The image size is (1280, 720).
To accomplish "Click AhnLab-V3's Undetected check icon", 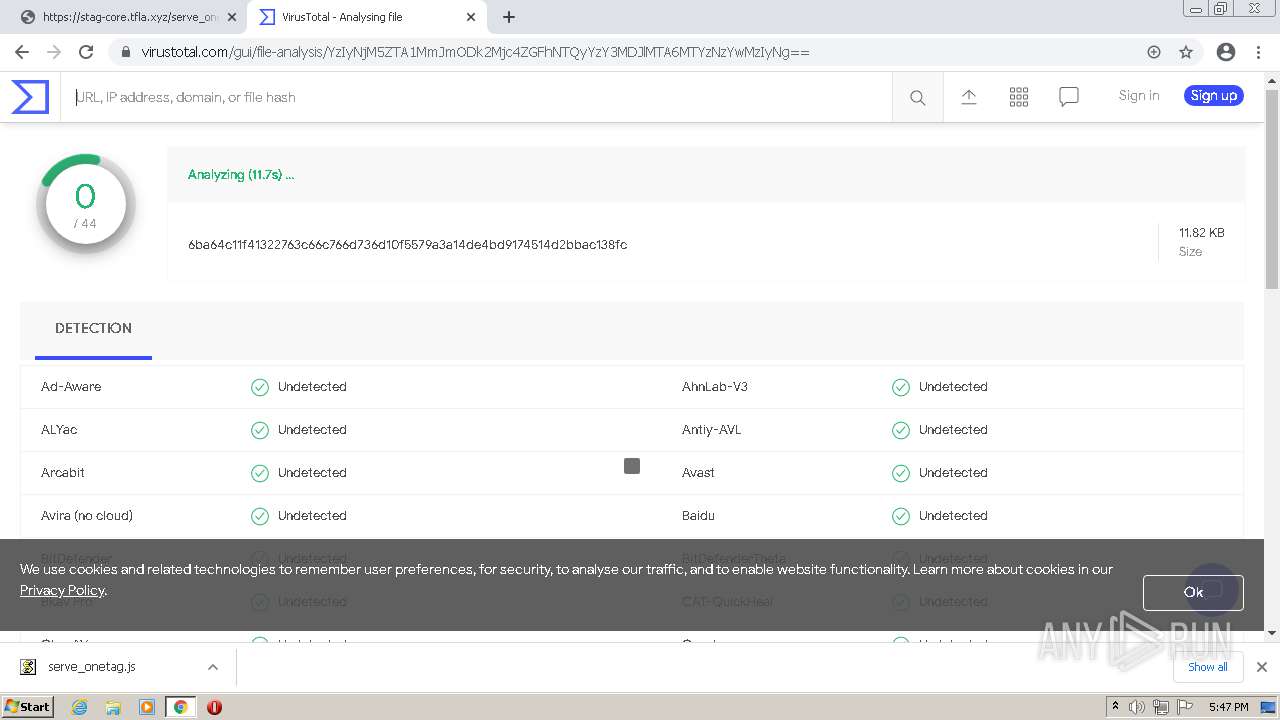I will [901, 387].
